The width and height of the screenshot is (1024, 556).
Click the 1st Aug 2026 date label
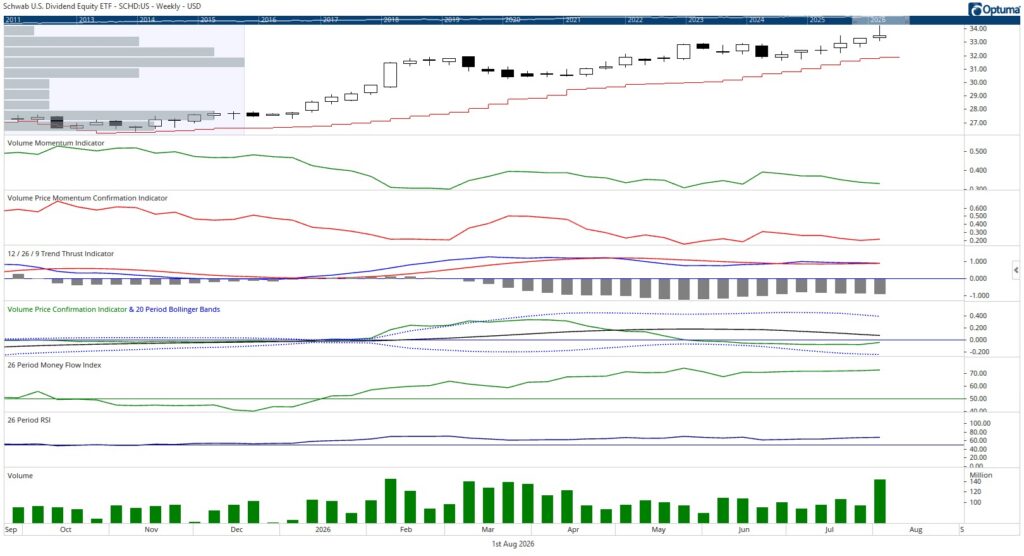pyautogui.click(x=513, y=544)
